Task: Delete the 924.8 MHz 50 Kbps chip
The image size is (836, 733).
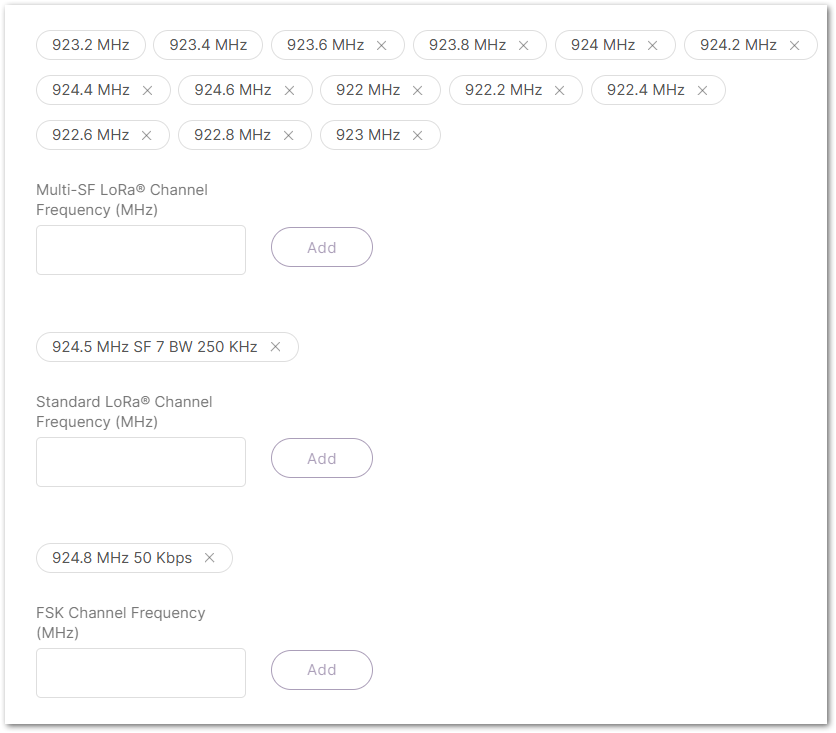Action: [209, 558]
